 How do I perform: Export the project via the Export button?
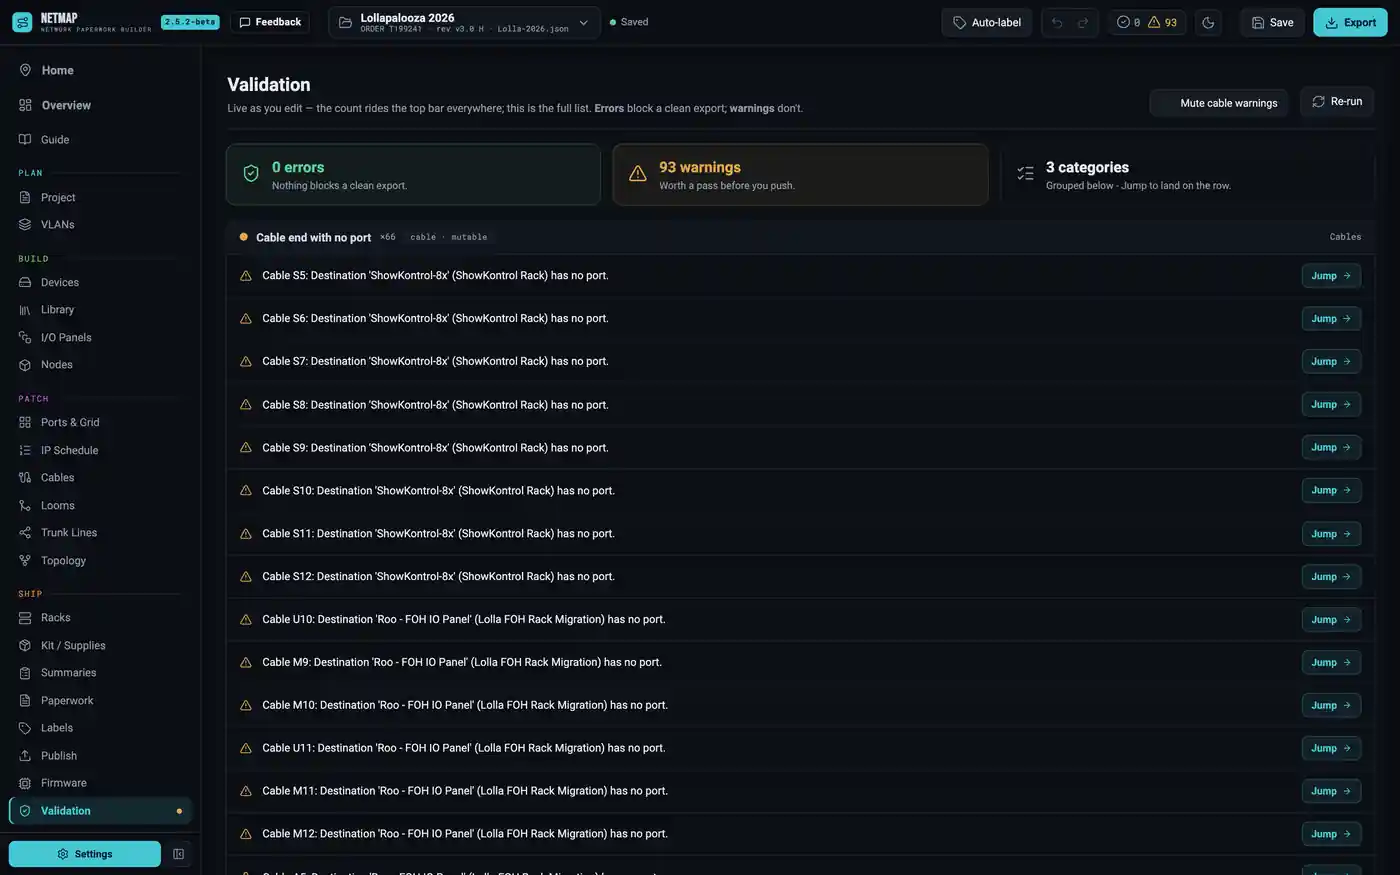tap(1350, 22)
